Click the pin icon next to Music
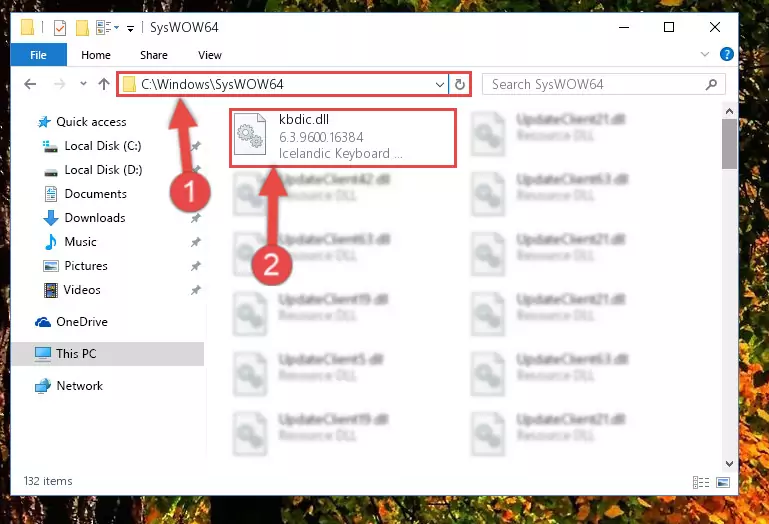The width and height of the screenshot is (769, 524). [196, 242]
